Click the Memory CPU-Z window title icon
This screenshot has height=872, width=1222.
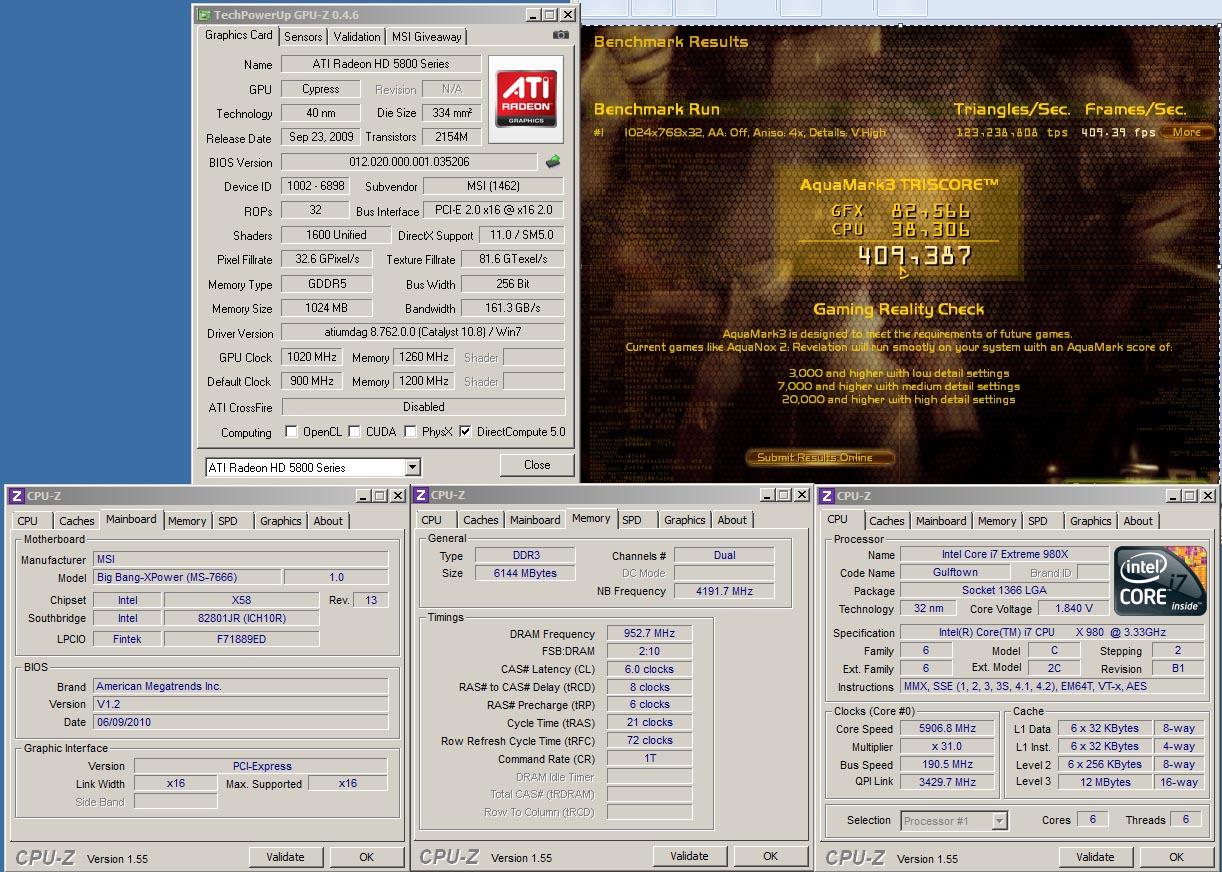click(421, 495)
